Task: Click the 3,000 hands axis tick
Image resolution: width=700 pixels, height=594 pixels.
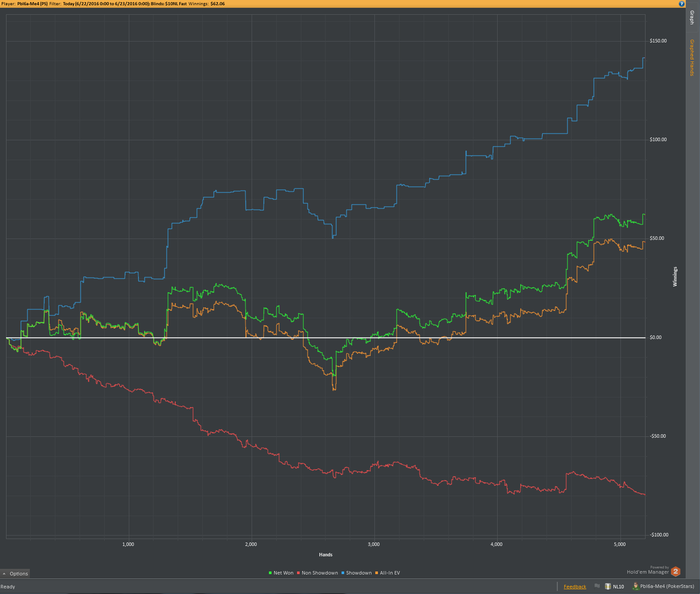Action: (374, 544)
